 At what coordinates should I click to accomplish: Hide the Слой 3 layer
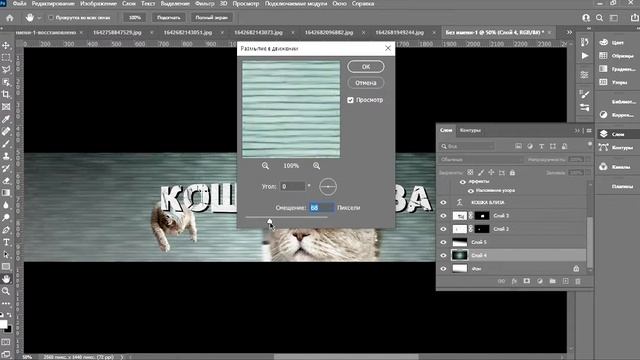point(443,216)
